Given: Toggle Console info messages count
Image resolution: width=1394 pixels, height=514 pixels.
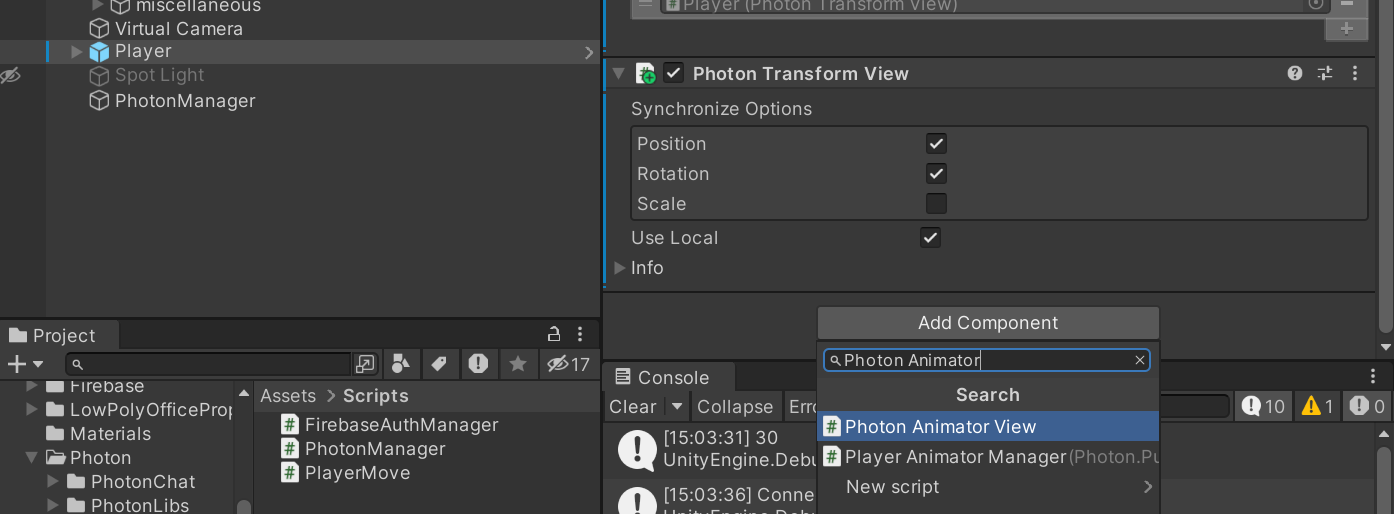Looking at the screenshot, I should point(1264,406).
